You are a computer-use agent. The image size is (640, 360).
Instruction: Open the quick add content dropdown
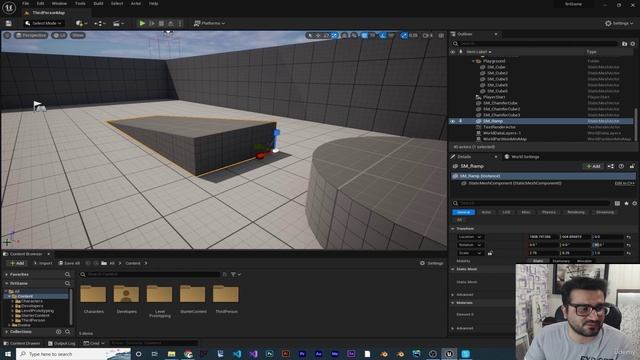[81, 23]
